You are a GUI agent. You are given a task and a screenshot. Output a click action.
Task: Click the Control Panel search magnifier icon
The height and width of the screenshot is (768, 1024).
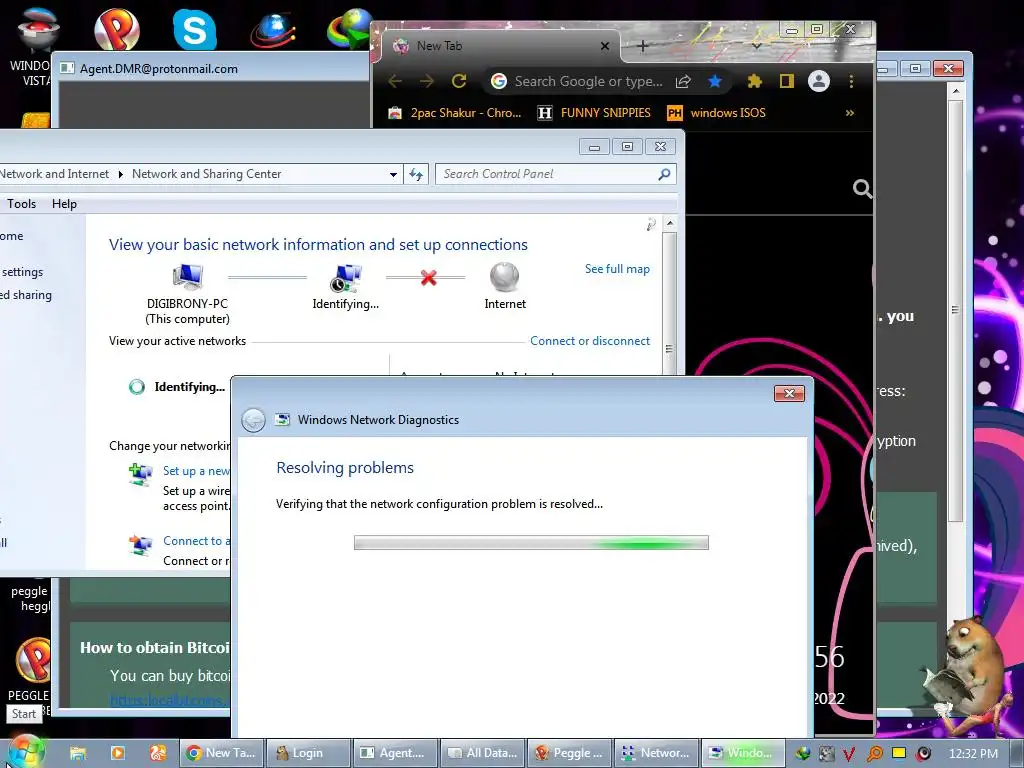tap(664, 174)
